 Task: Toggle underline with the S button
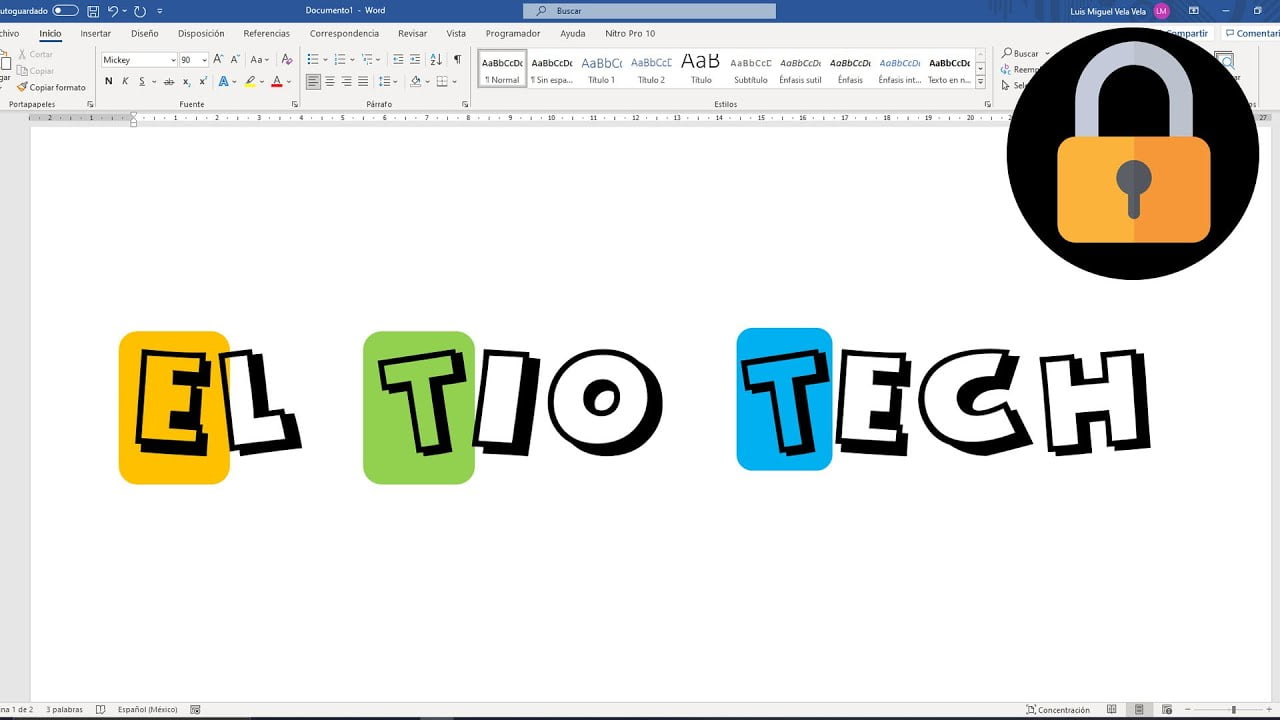click(x=142, y=82)
